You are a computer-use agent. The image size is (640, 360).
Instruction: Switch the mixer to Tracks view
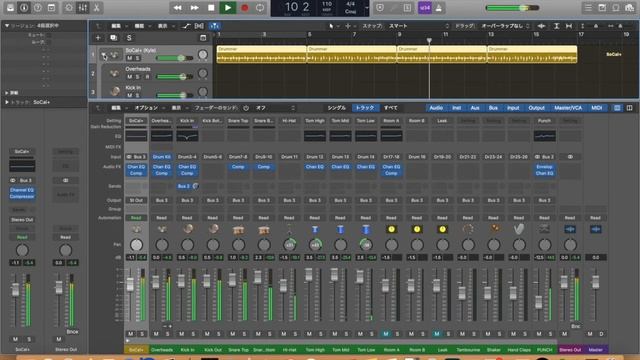tap(364, 108)
